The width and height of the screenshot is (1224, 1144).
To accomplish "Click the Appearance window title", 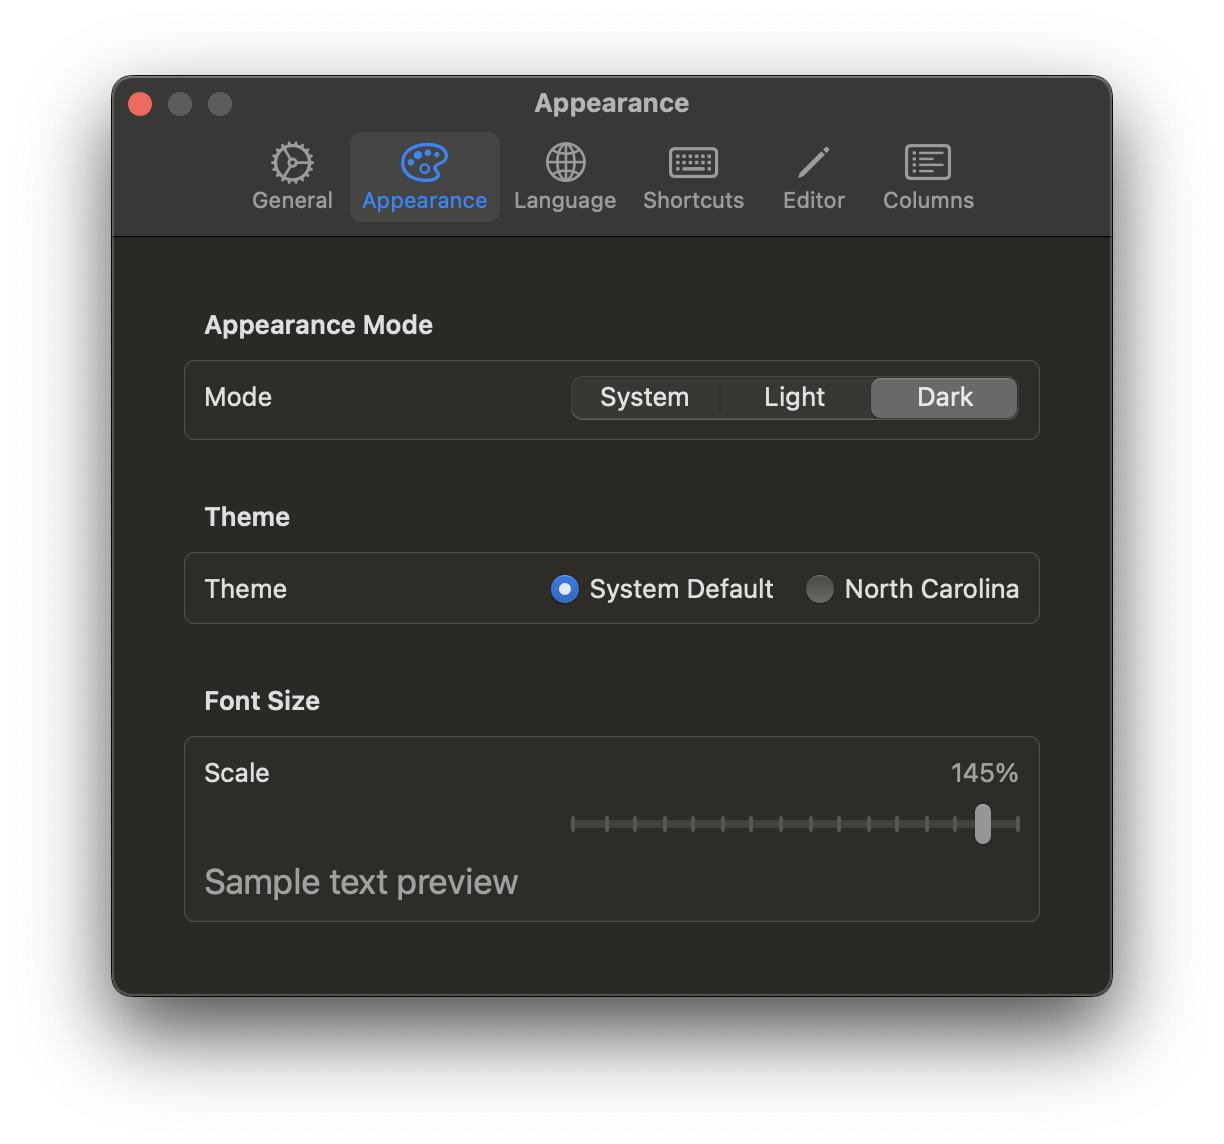I will coord(611,102).
